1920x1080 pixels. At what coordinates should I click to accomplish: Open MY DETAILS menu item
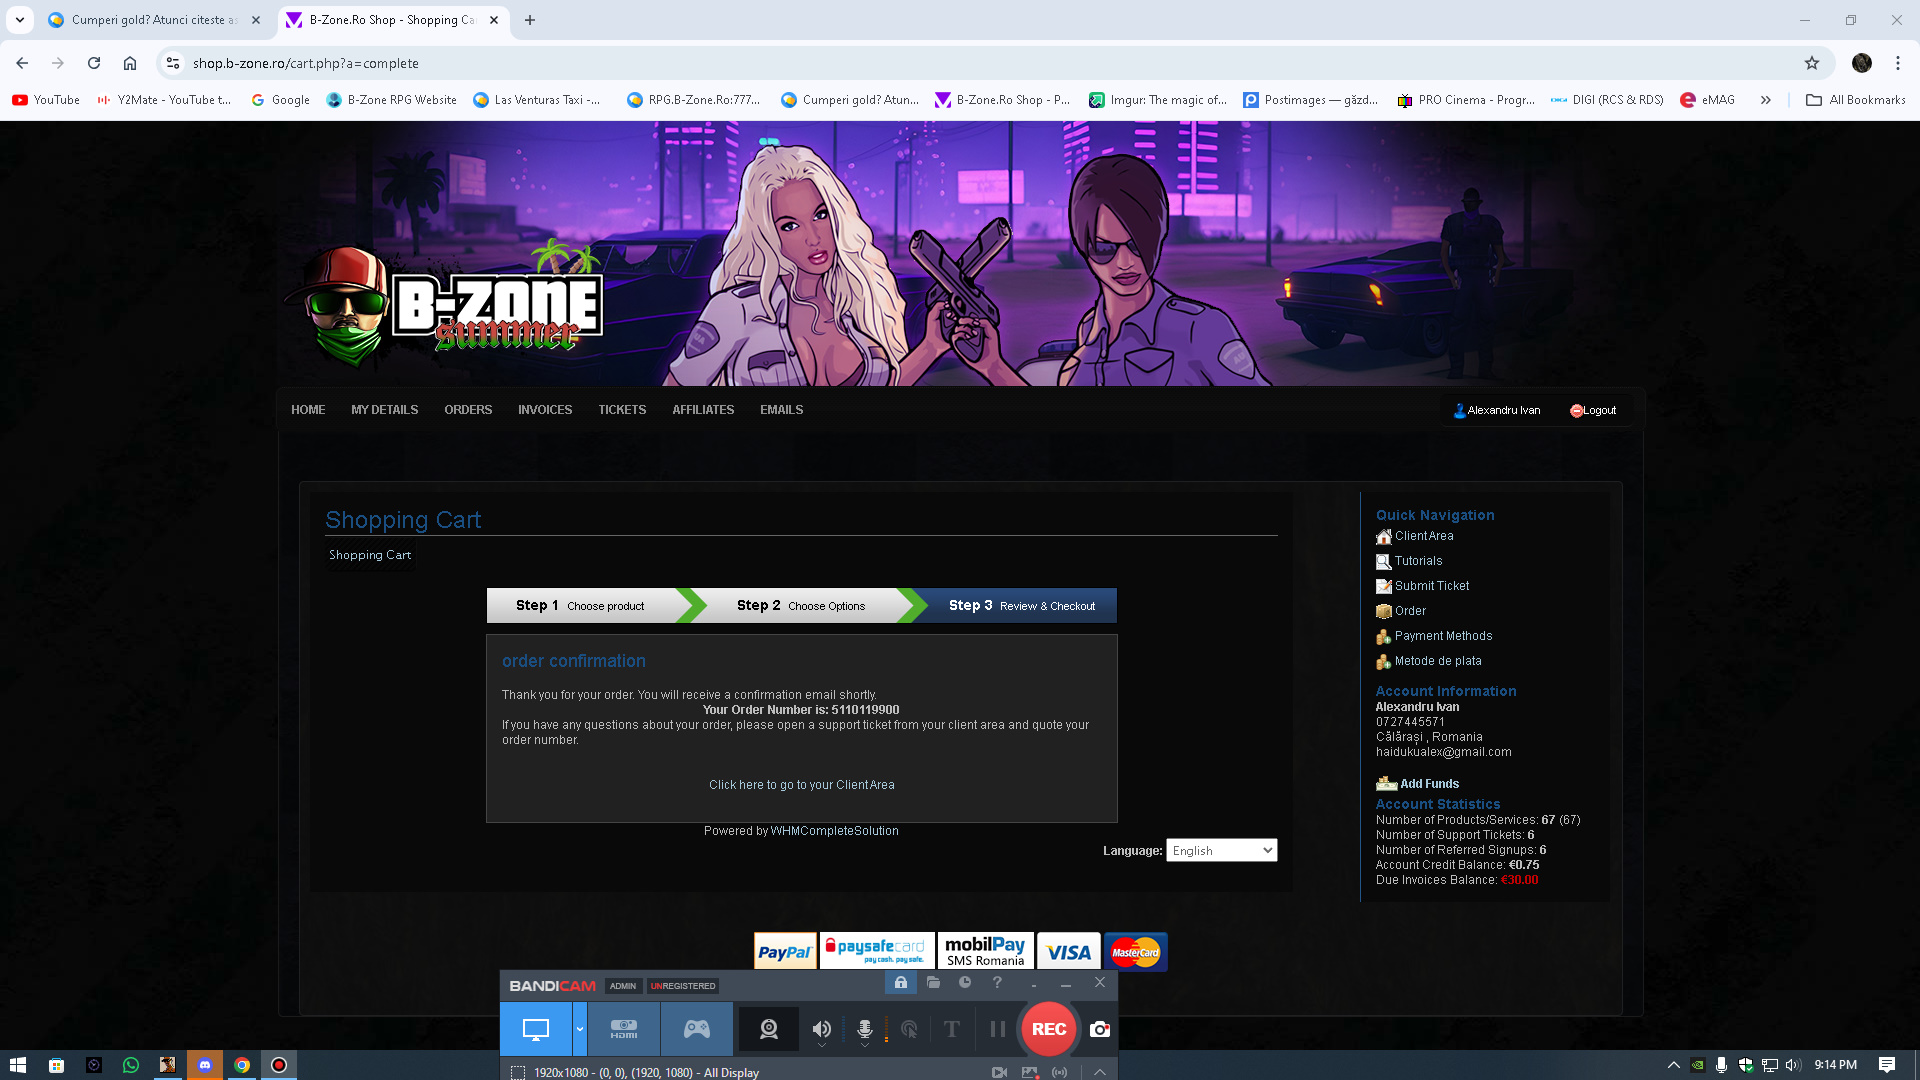tap(384, 410)
